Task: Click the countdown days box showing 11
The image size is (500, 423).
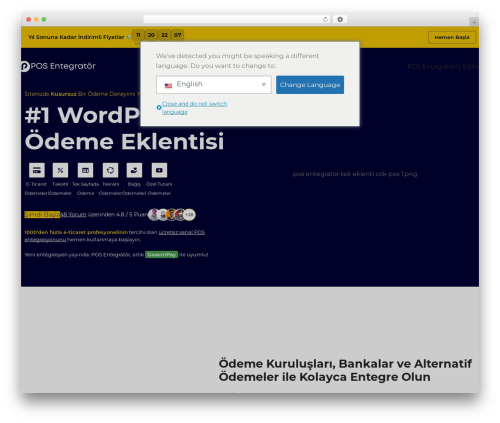Action: coord(138,35)
